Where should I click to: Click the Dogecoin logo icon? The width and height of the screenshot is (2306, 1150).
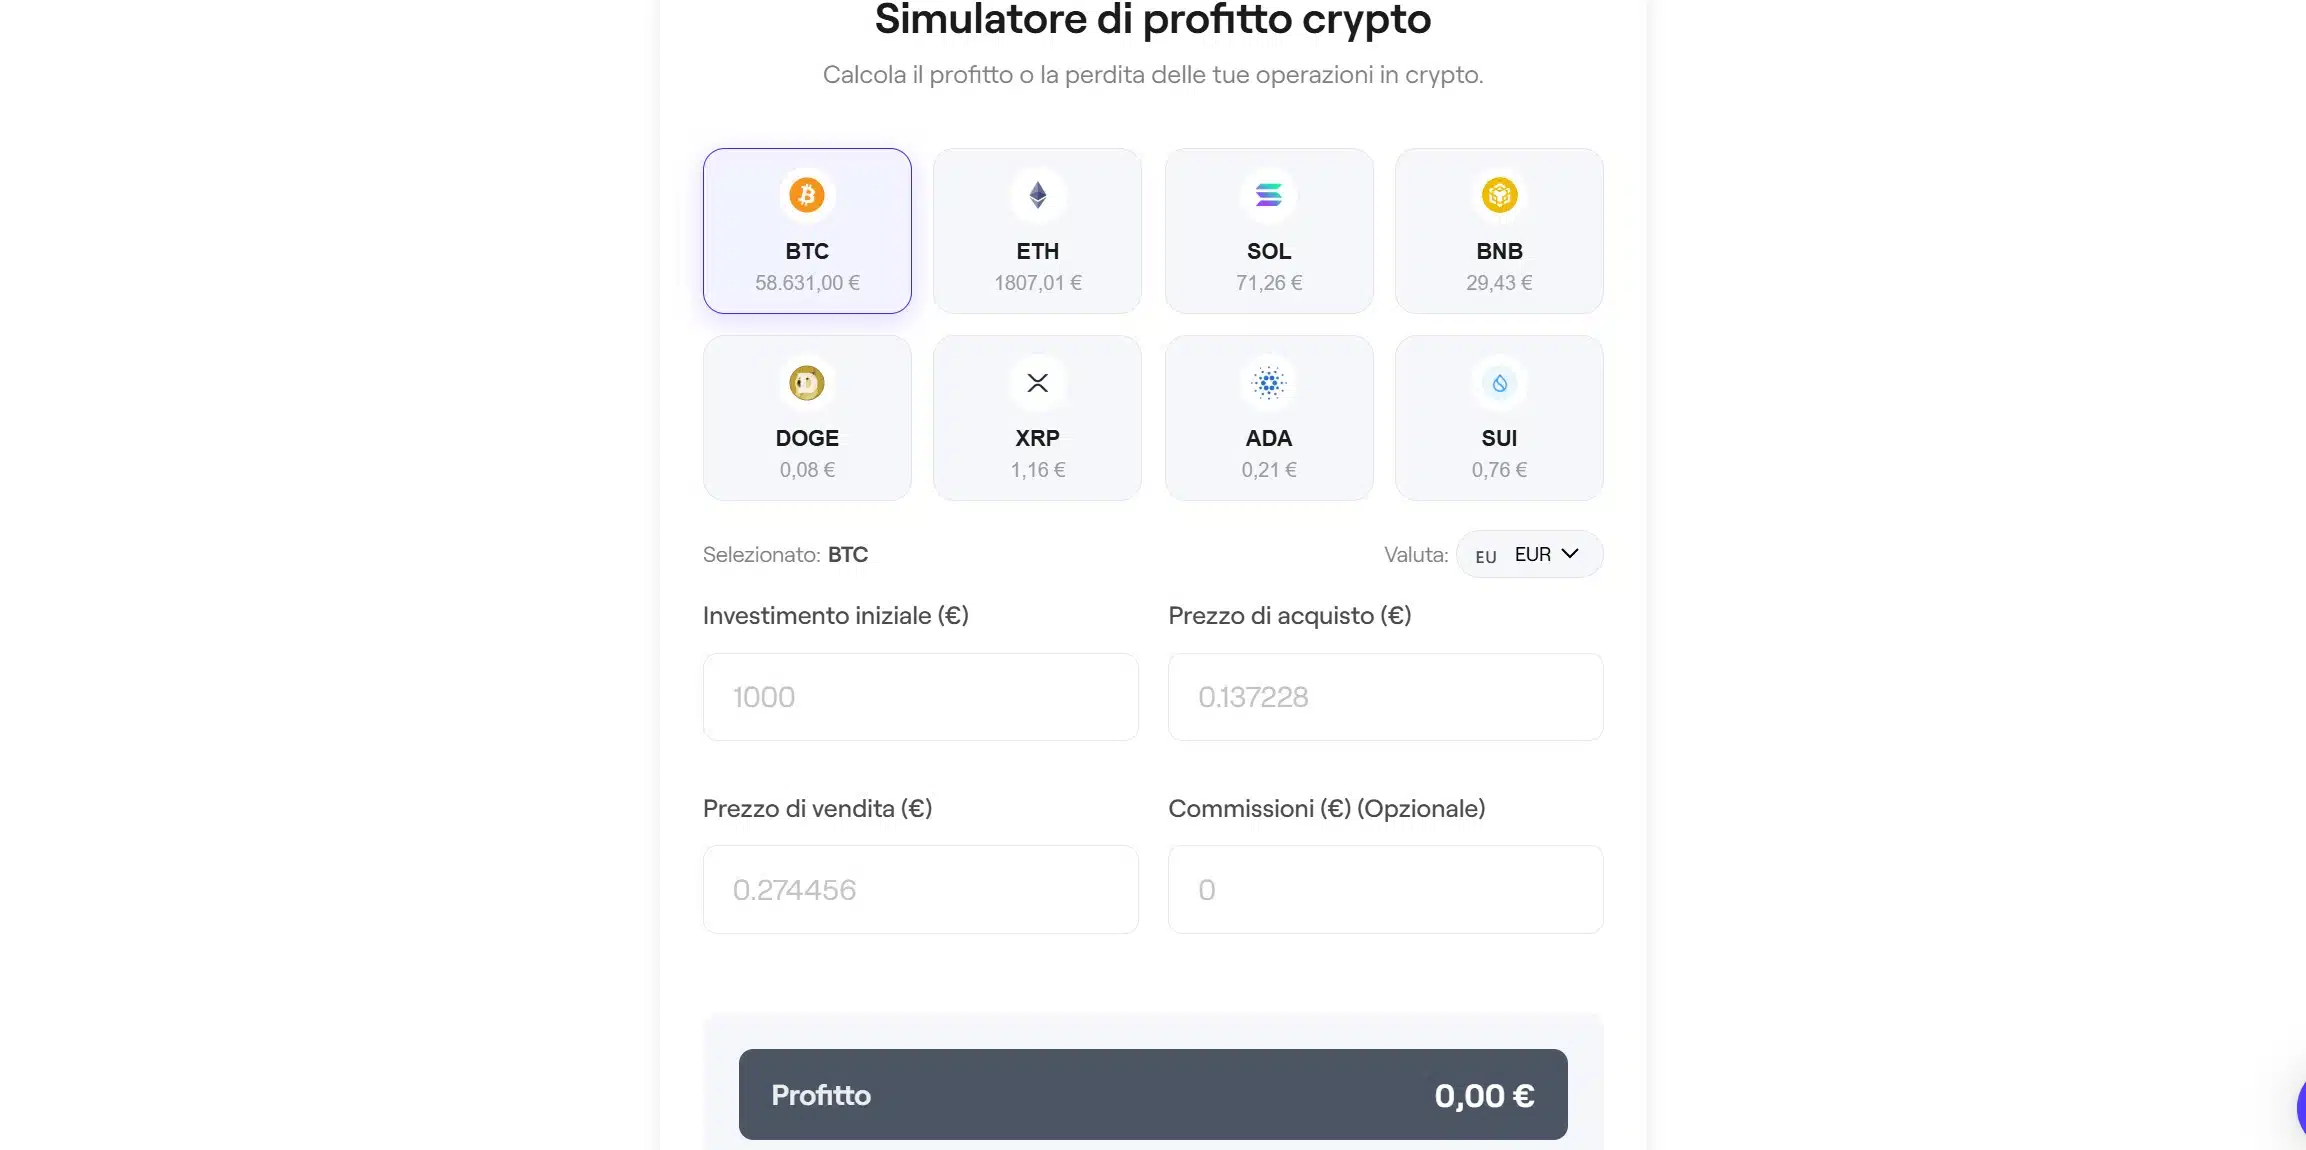click(x=807, y=382)
